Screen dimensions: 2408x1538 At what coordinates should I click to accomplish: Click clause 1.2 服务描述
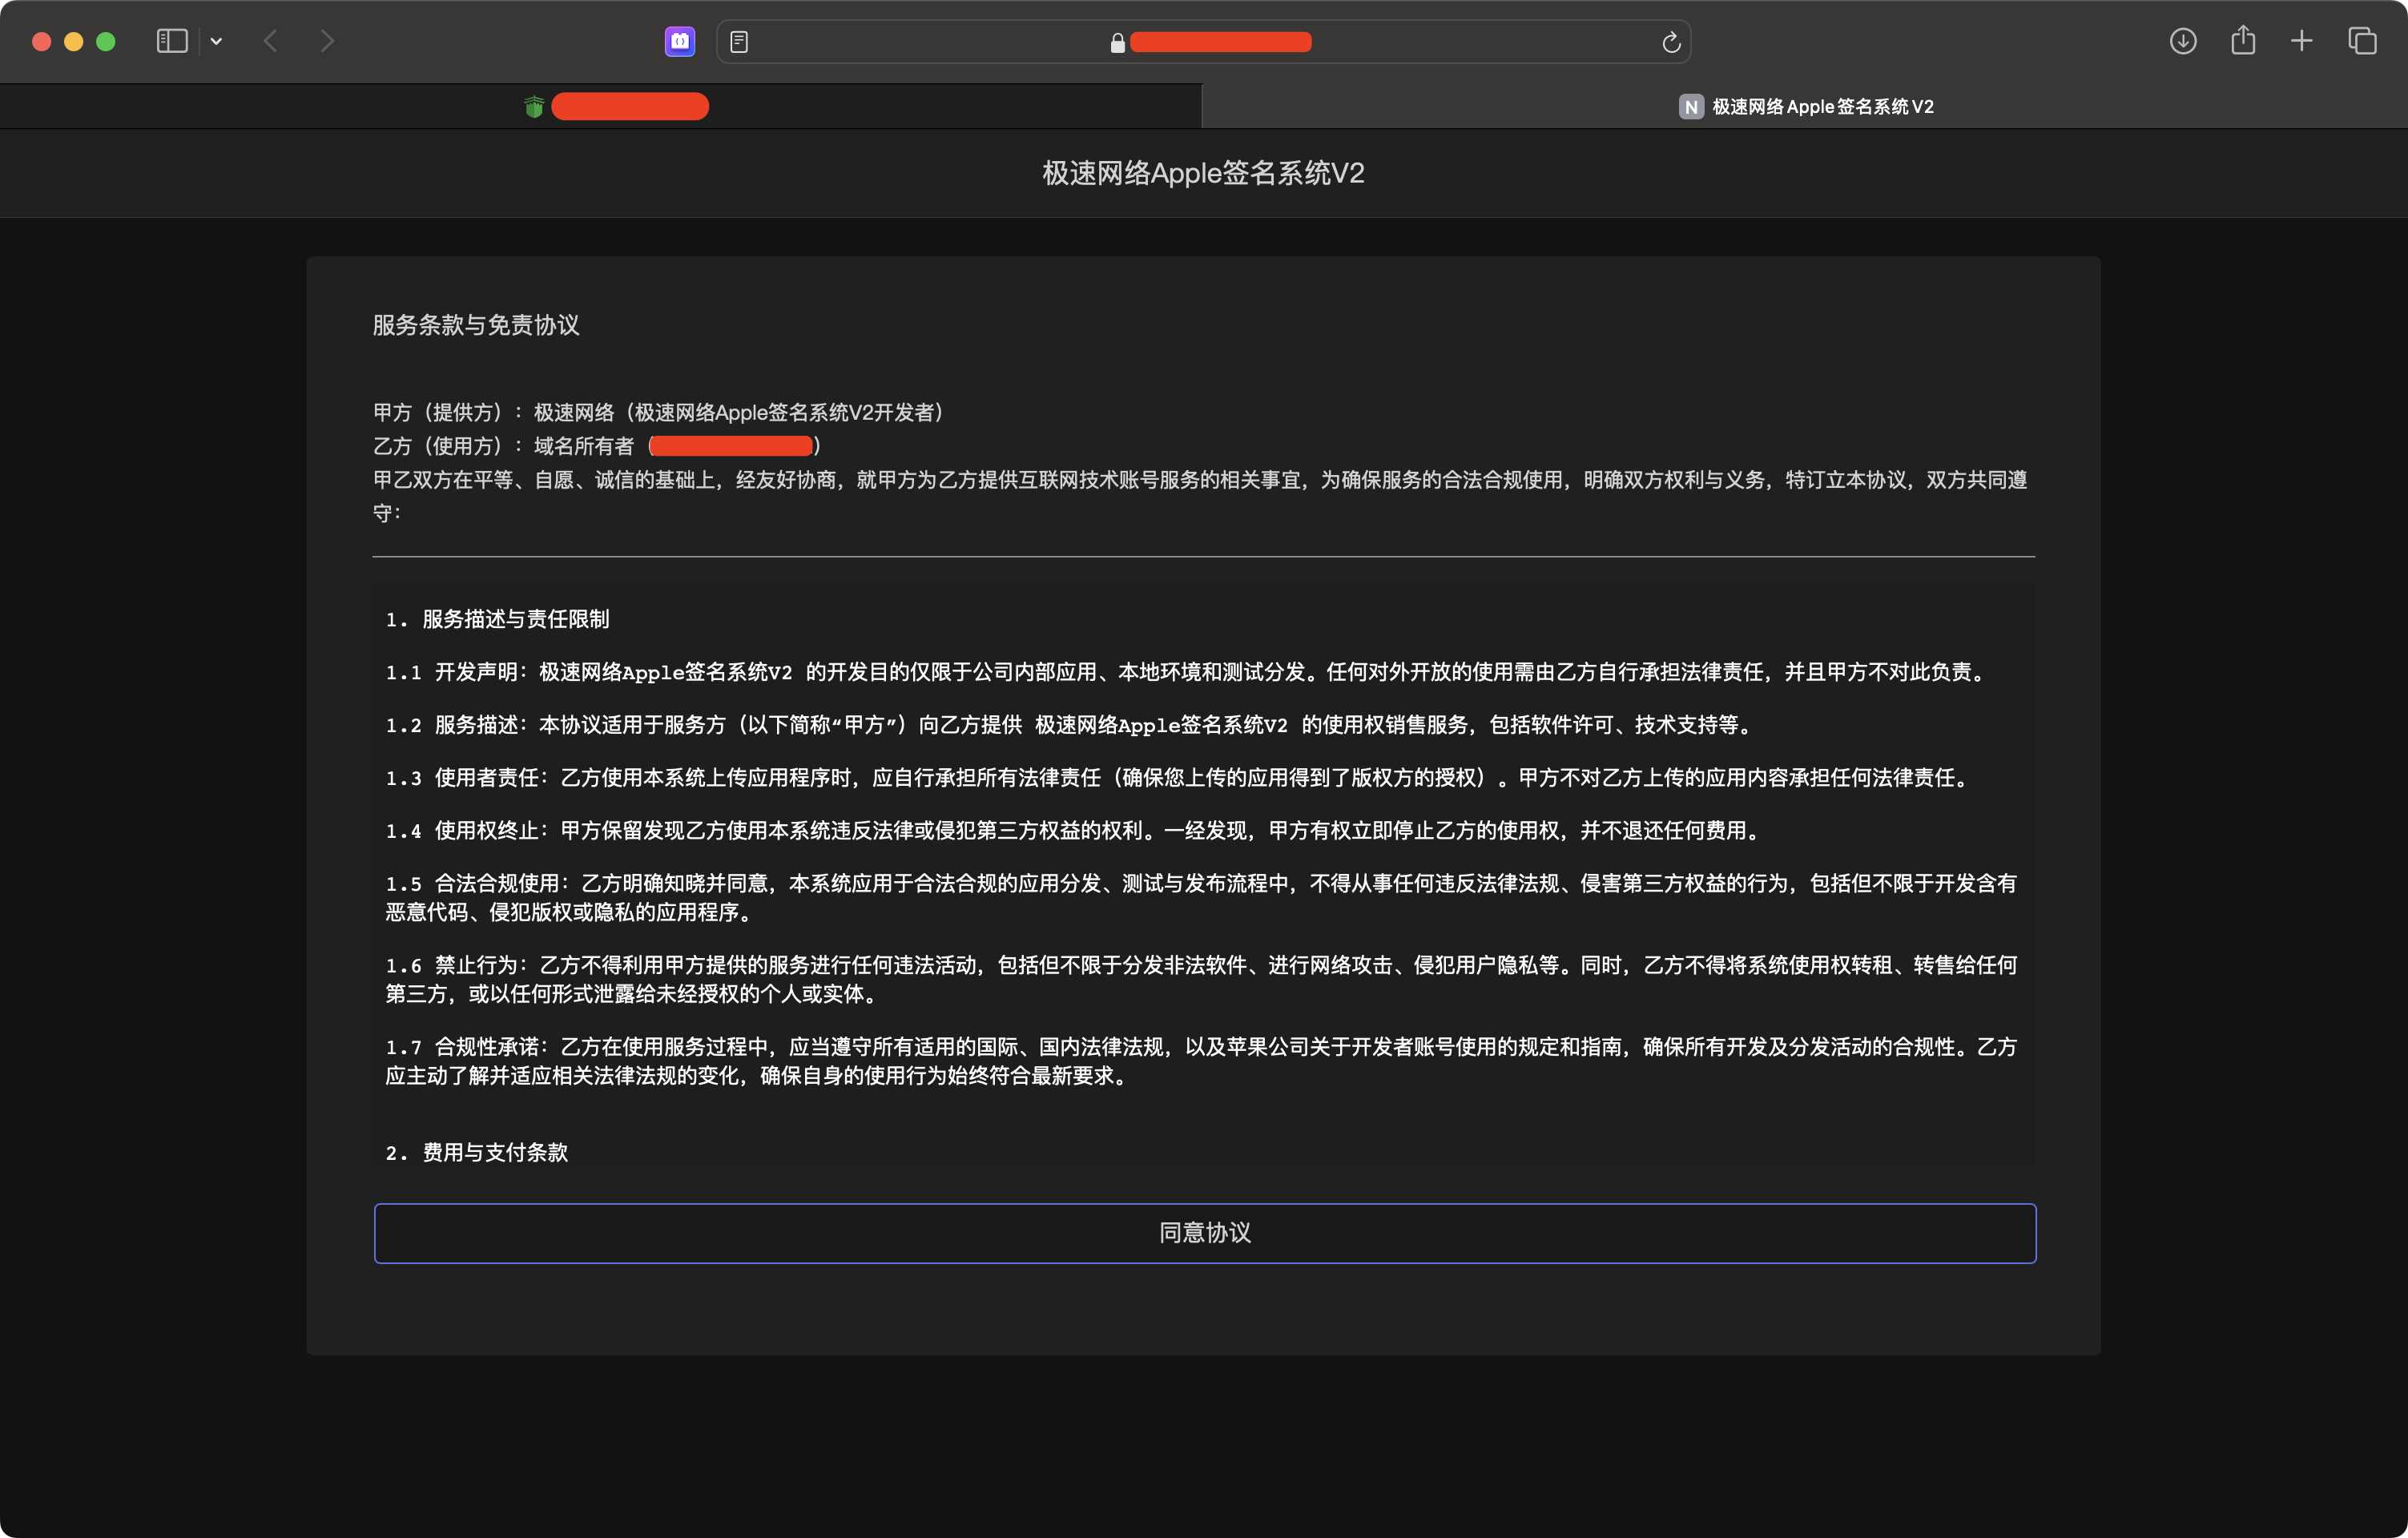1070,725
